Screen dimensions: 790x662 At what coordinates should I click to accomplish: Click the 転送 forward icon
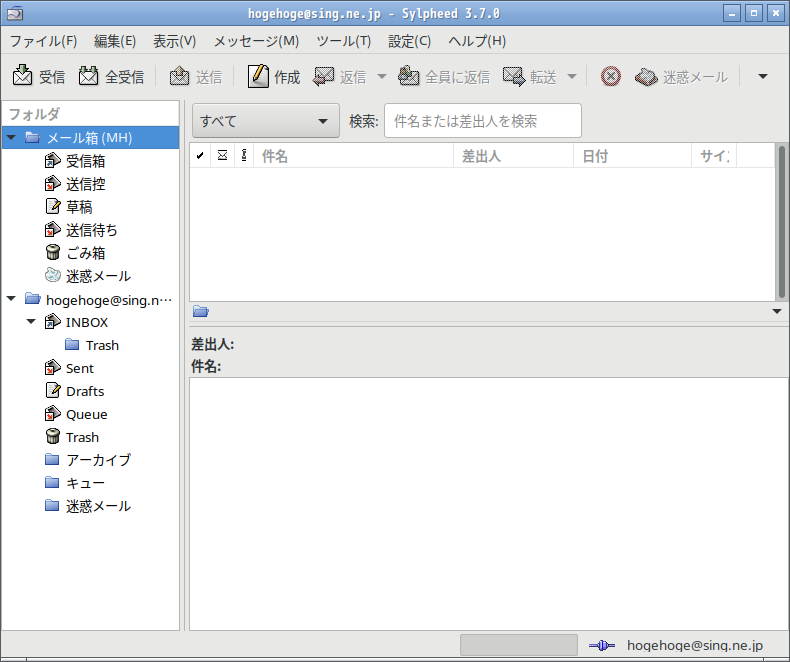514,77
